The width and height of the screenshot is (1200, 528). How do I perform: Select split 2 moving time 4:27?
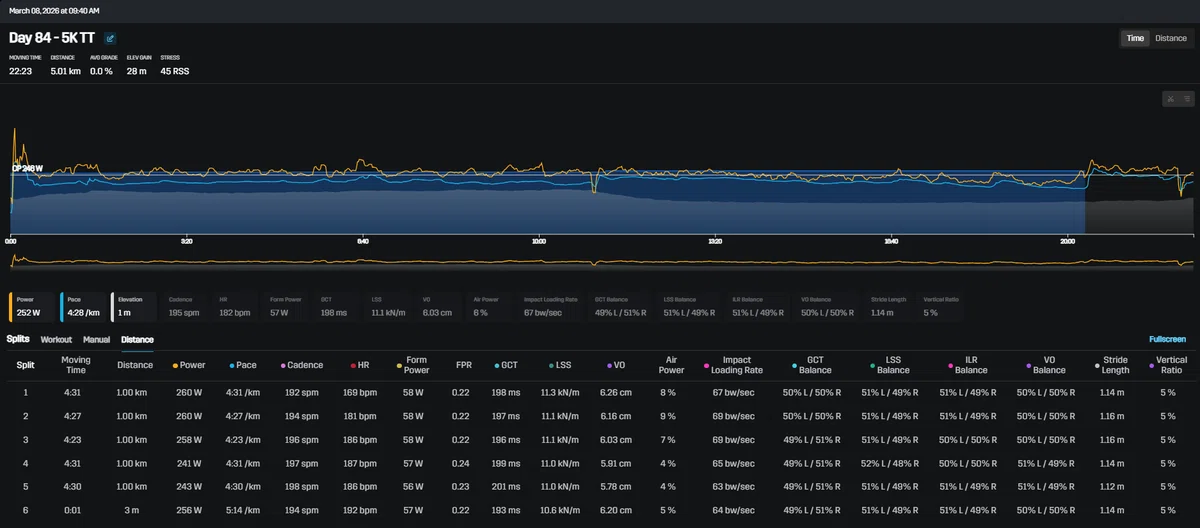[x=76, y=415]
